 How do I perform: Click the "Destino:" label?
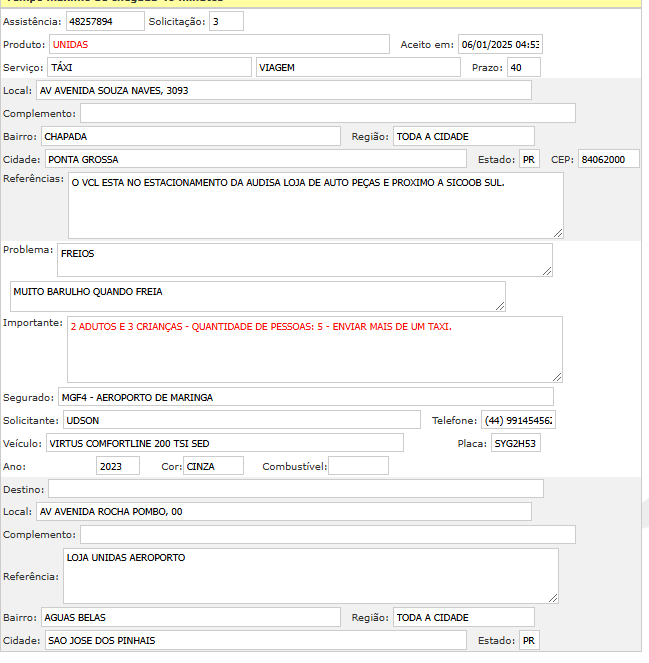[24, 489]
